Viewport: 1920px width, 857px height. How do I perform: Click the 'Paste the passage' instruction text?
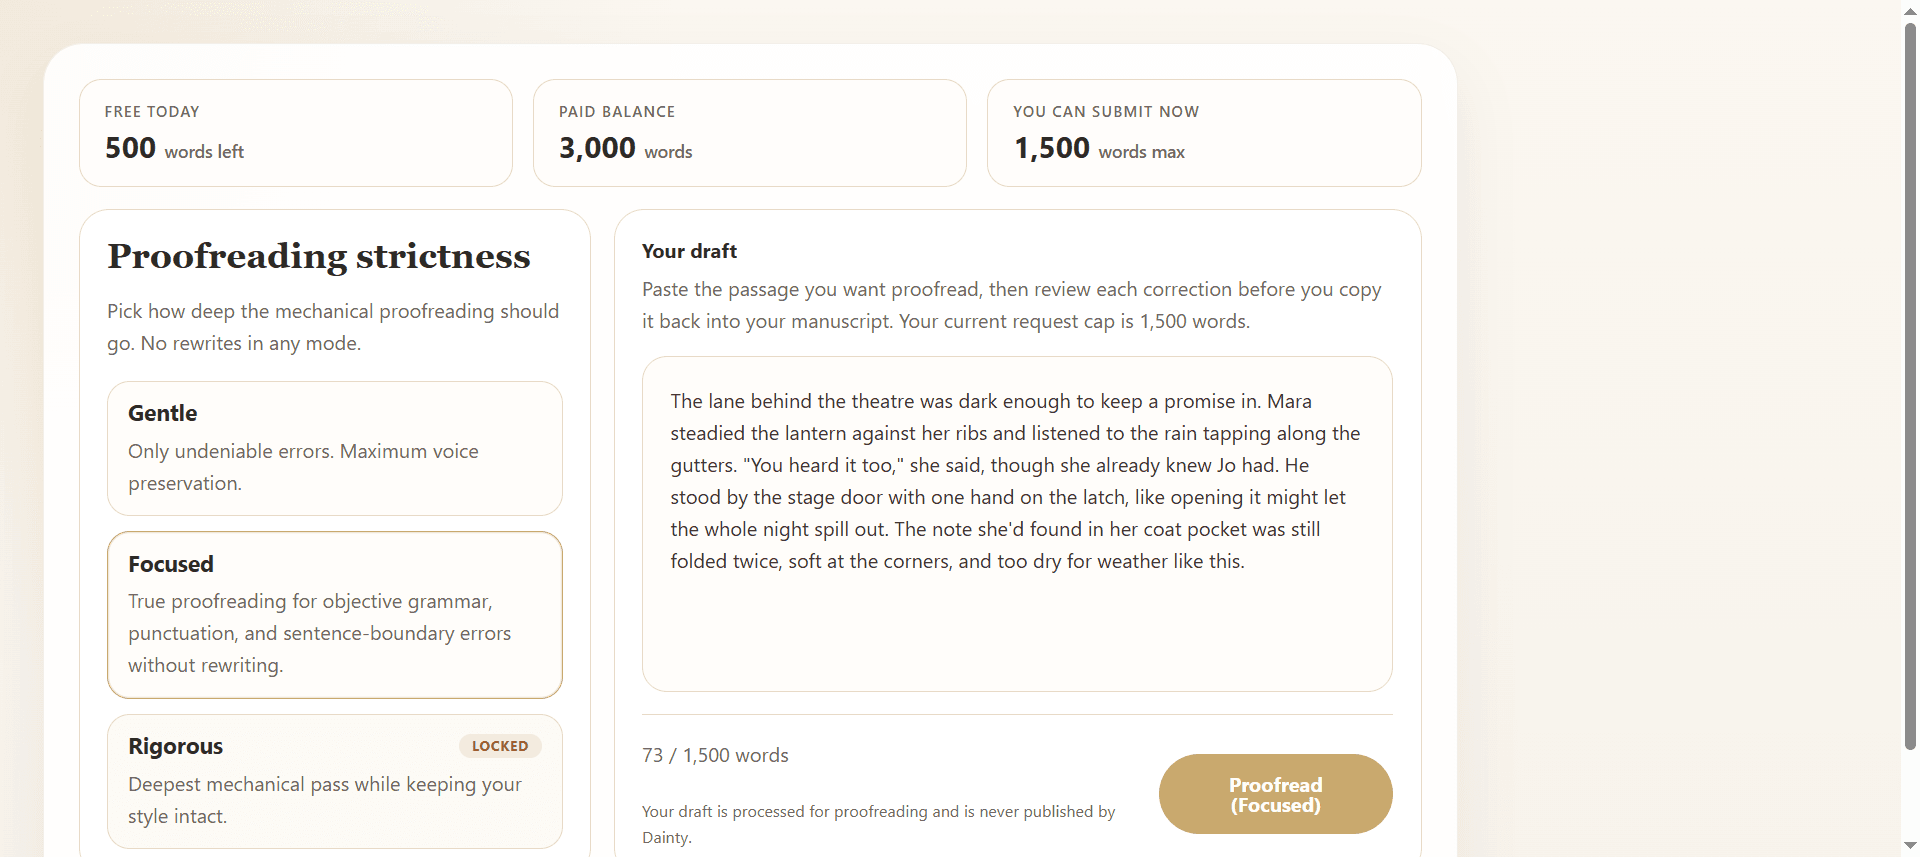click(x=1011, y=305)
